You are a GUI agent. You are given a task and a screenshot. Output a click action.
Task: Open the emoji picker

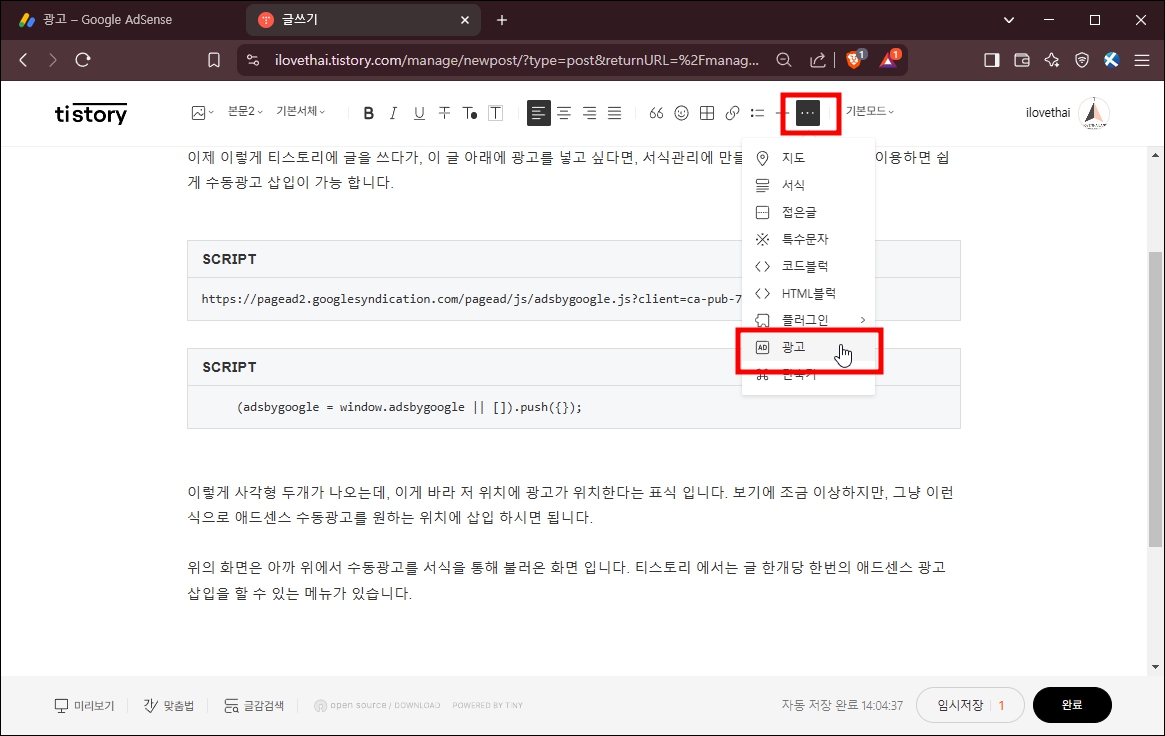[x=682, y=112]
